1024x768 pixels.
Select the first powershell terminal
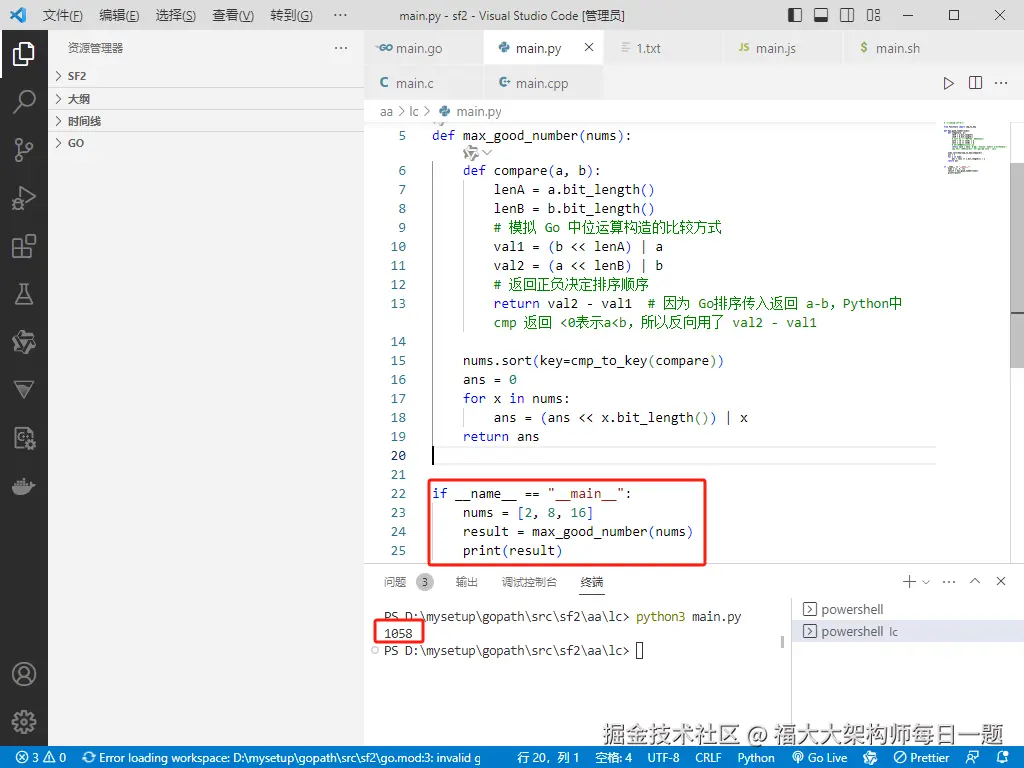[x=908, y=609]
